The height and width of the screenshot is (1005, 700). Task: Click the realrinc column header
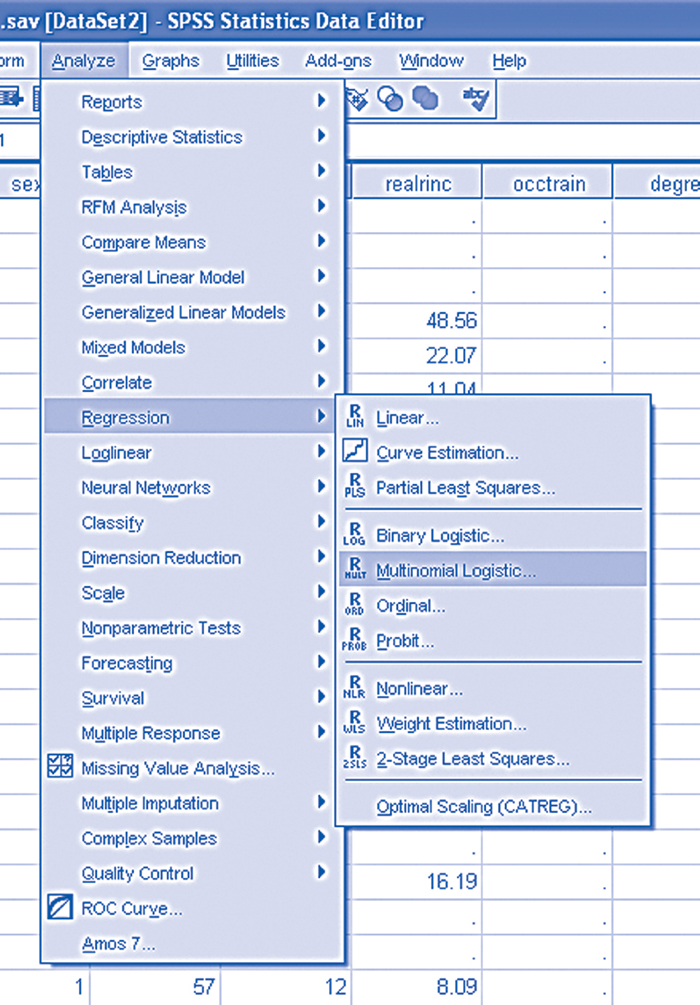tap(417, 184)
